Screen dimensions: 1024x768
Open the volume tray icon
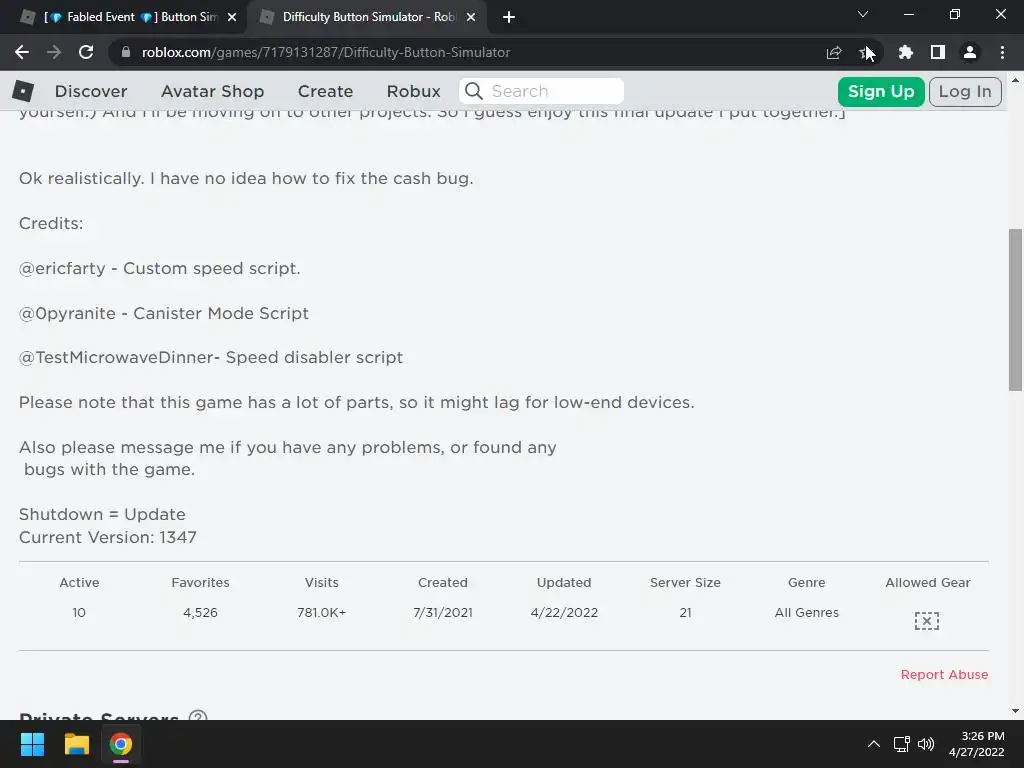click(926, 744)
